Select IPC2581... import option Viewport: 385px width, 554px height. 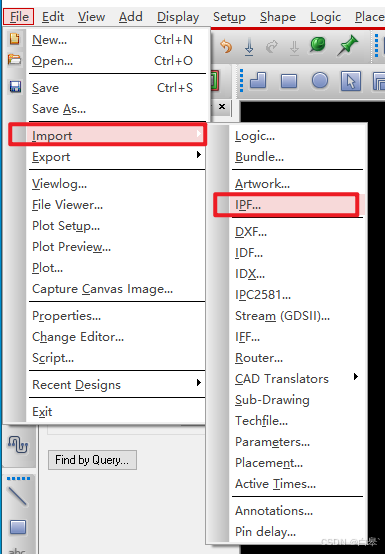[297, 295]
